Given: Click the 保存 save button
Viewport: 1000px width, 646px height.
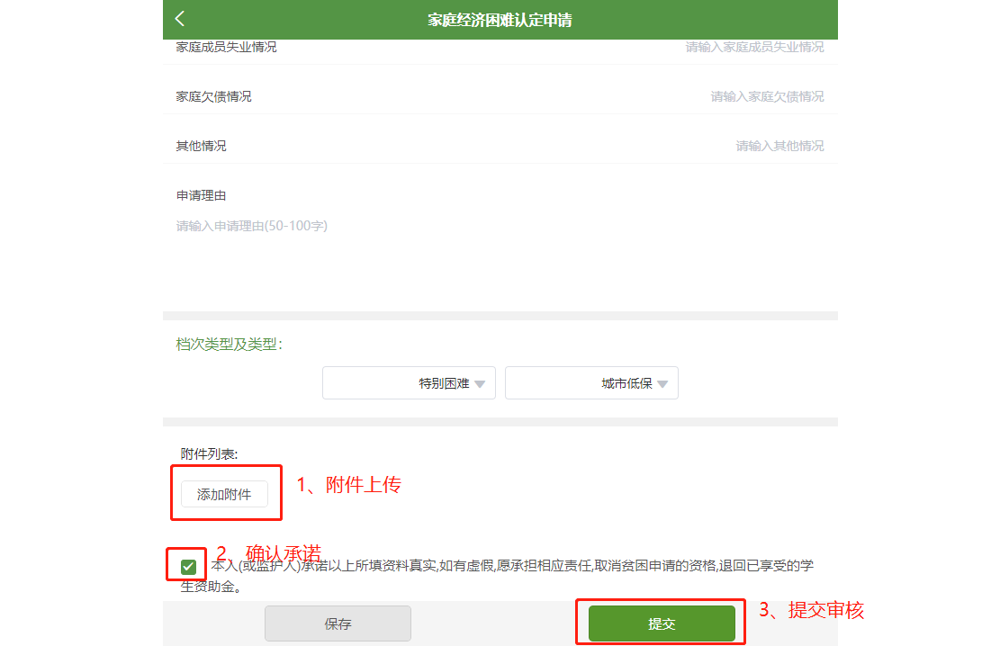Looking at the screenshot, I should (x=337, y=623).
